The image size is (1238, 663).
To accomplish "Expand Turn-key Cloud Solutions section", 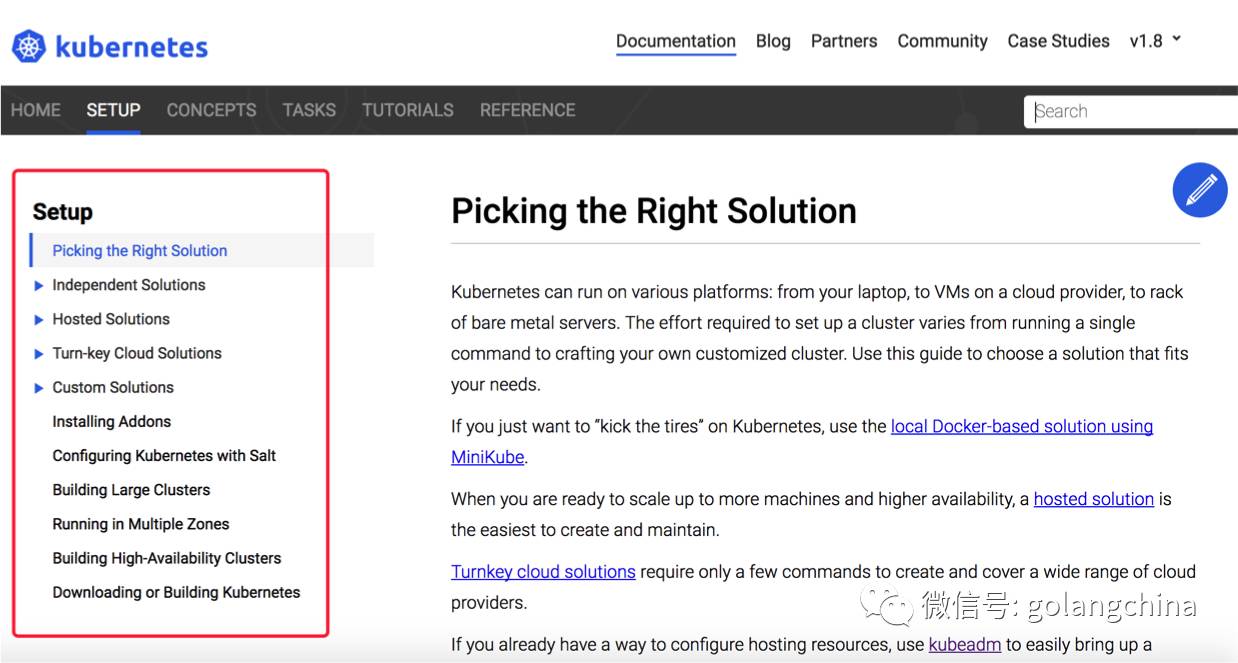I will pyautogui.click(x=39, y=353).
